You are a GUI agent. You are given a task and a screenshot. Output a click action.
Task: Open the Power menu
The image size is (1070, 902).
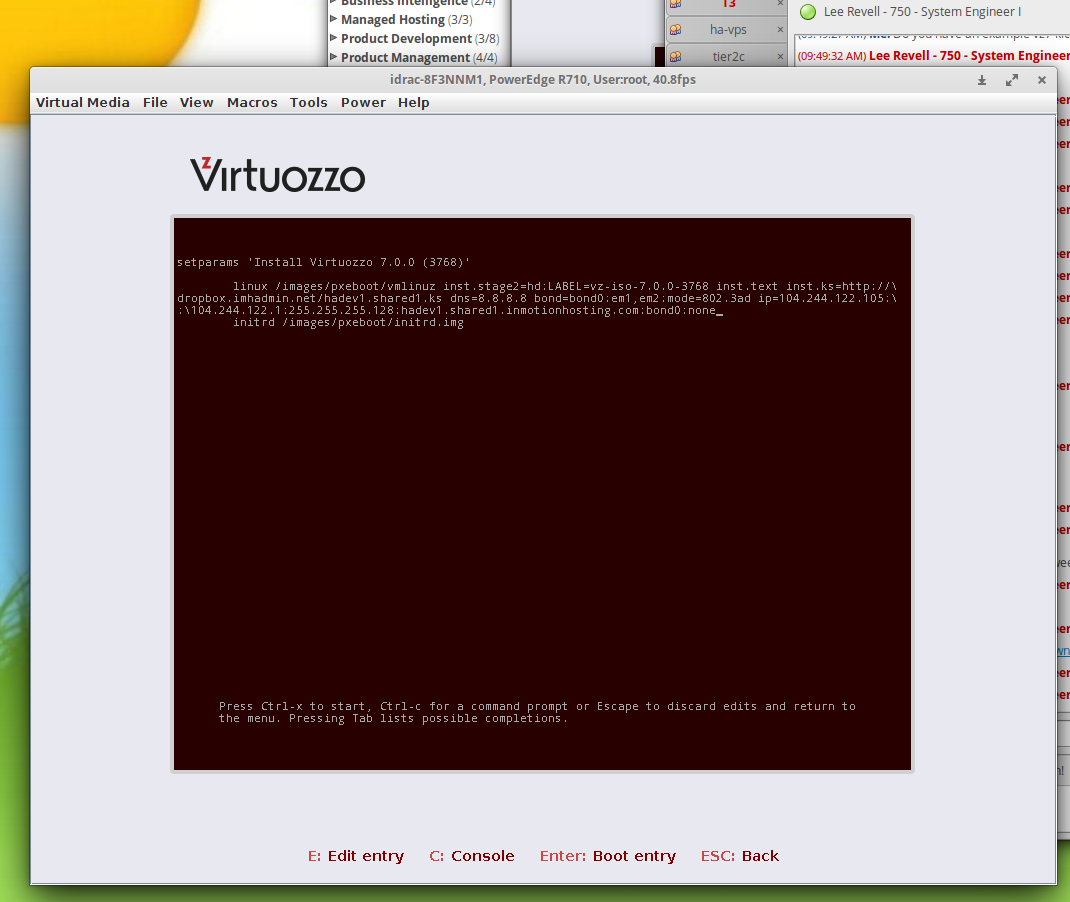click(x=363, y=102)
